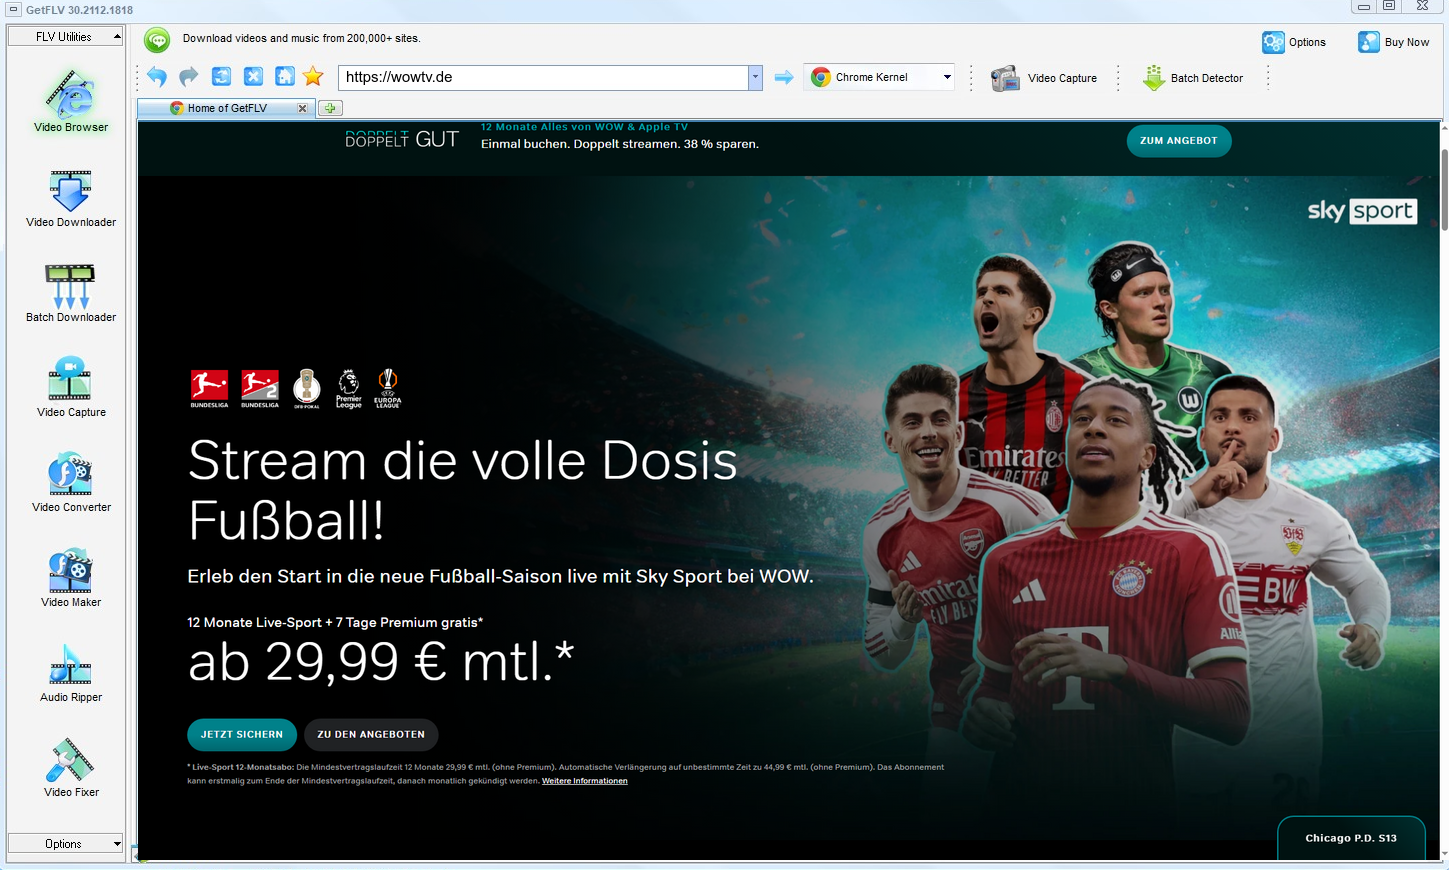Expand the Options panel at bottom left

pyautogui.click(x=65, y=844)
